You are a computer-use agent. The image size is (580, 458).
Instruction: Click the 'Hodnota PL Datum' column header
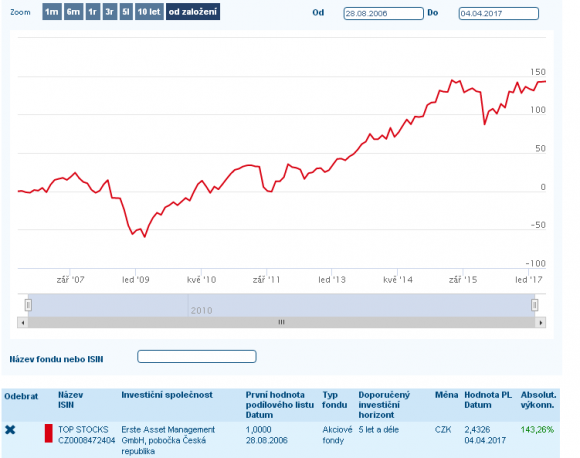(488, 400)
